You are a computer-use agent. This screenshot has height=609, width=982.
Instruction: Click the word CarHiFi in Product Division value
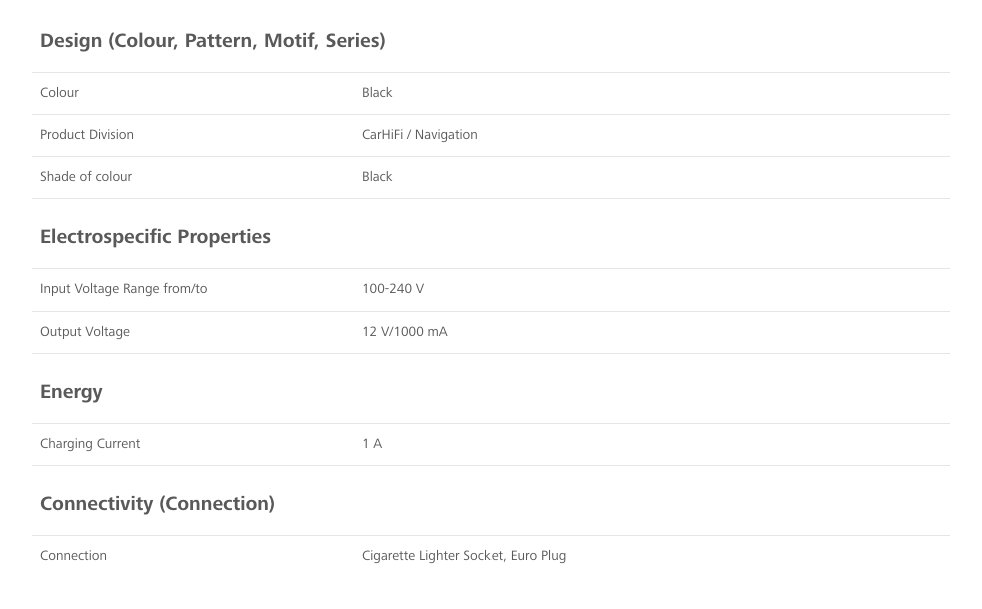381,135
